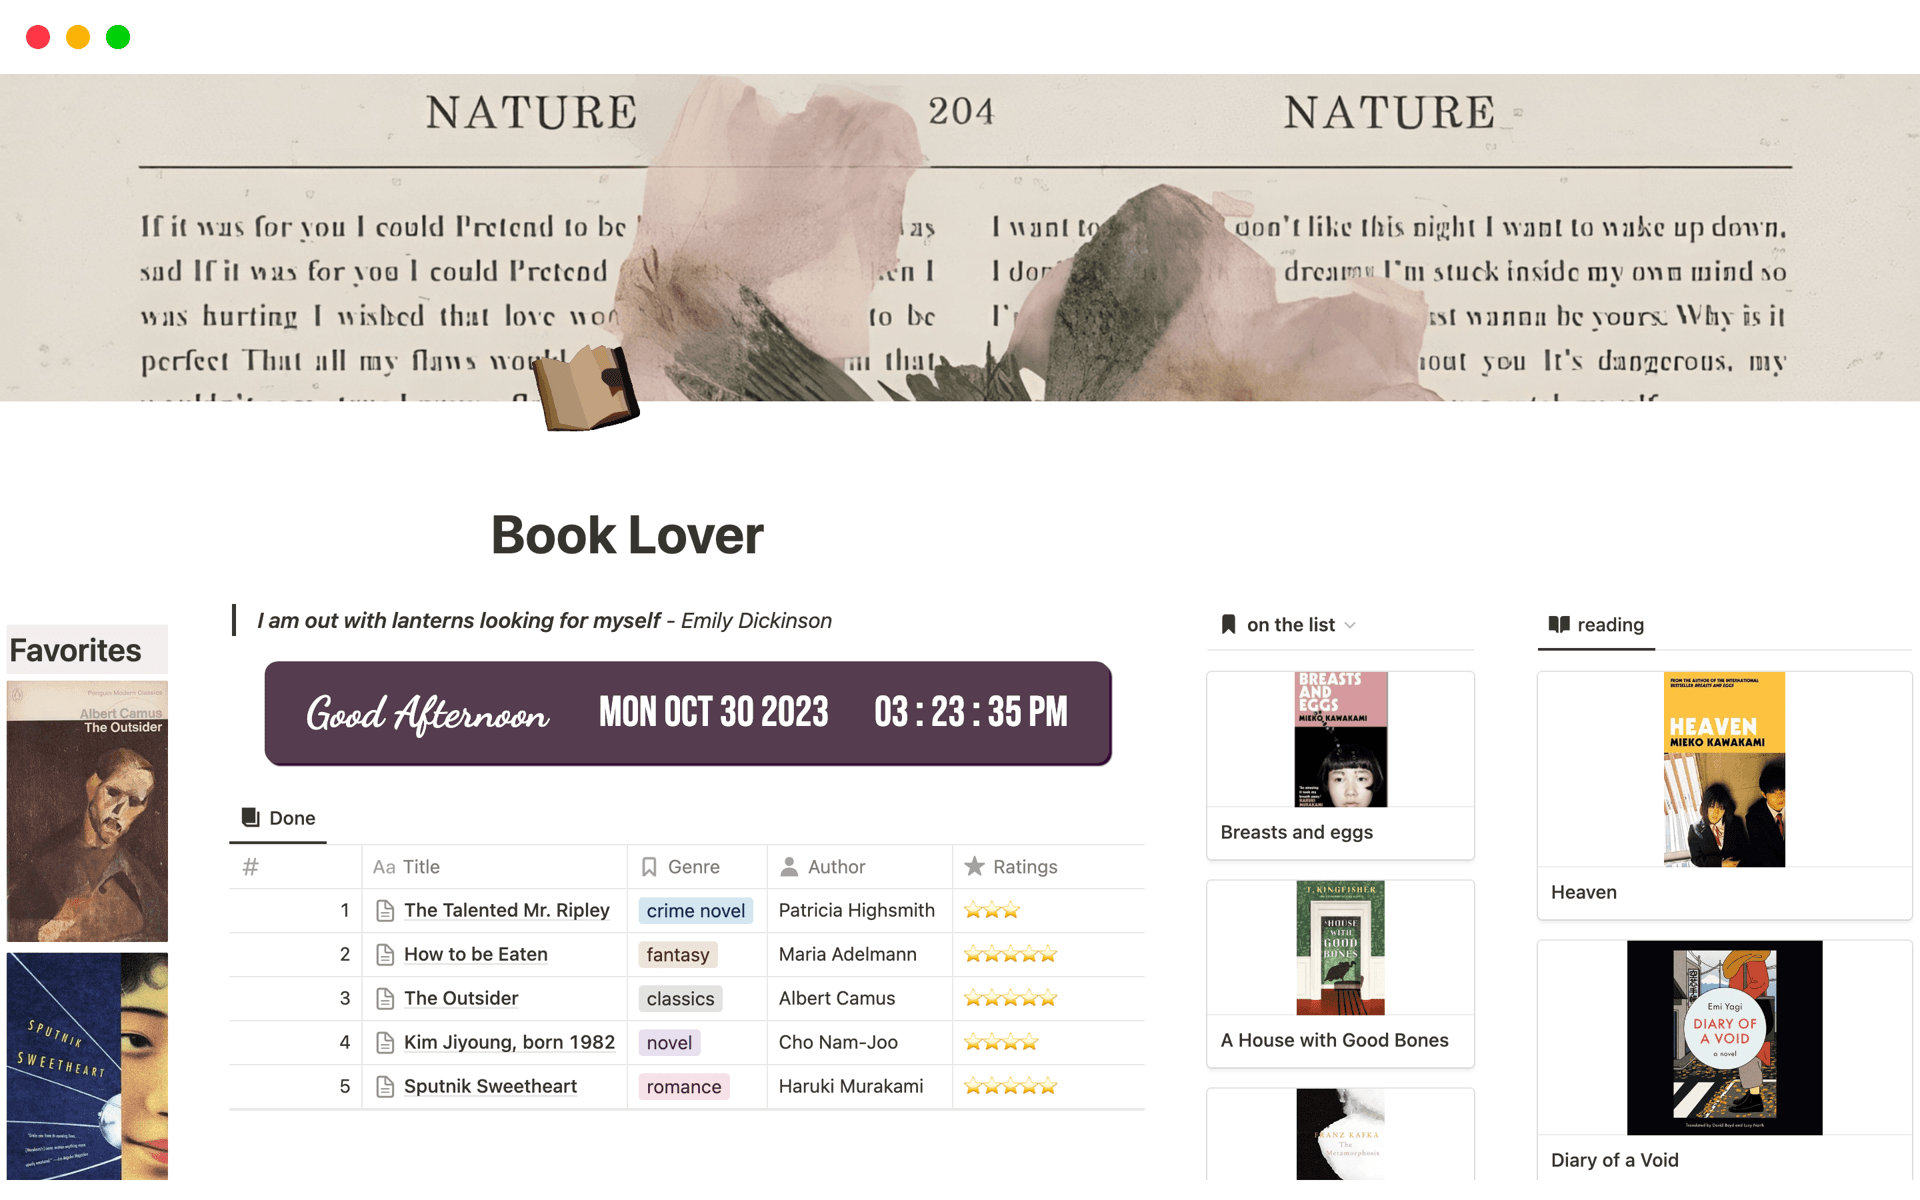Click the page icon beside How to be Eaten
The height and width of the screenshot is (1200, 1920).
pyautogui.click(x=385, y=955)
